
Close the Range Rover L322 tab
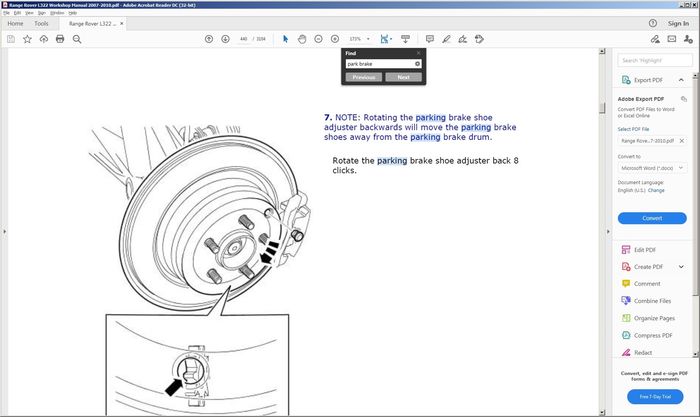pyautogui.click(x=121, y=24)
